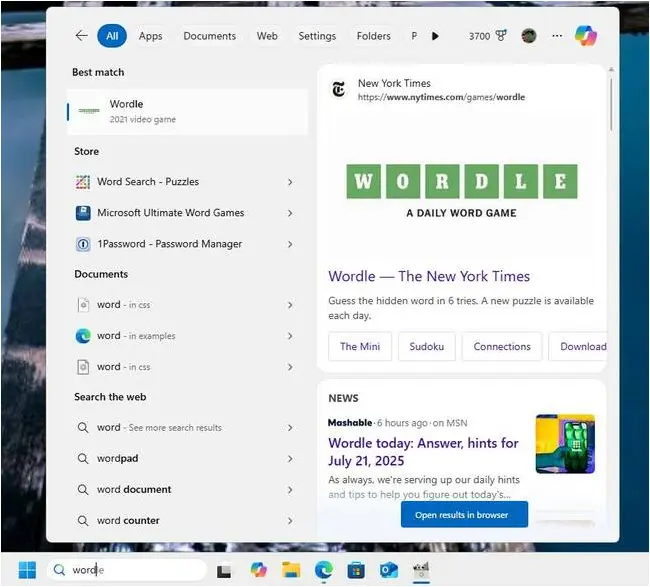Open Wordle today answer hints news headline
Viewport: 650px width, 587px height.
click(423, 452)
